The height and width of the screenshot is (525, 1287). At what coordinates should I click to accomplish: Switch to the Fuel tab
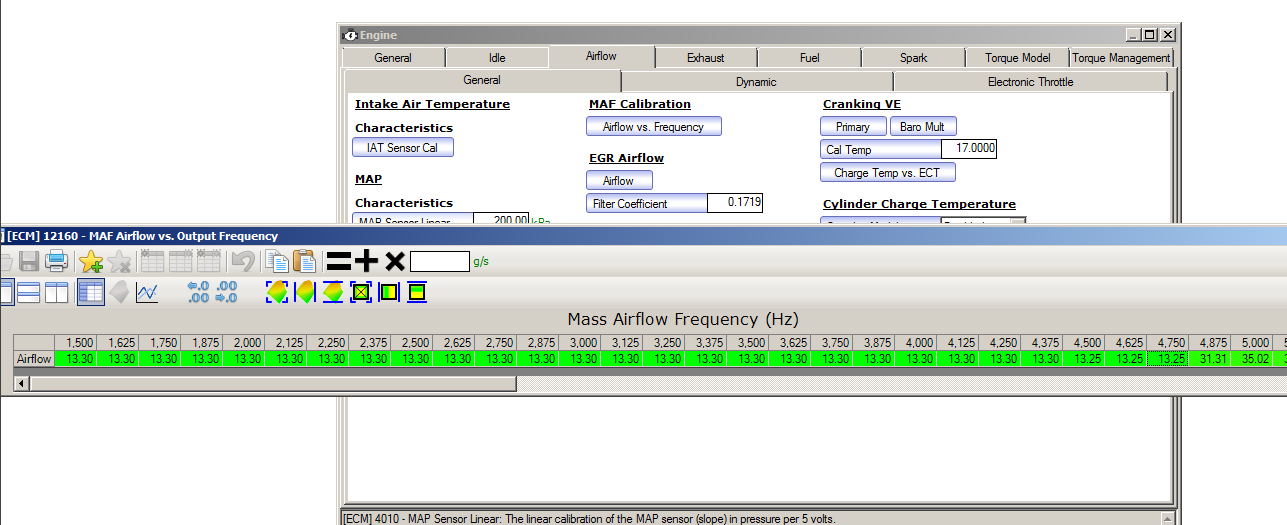tap(810, 58)
